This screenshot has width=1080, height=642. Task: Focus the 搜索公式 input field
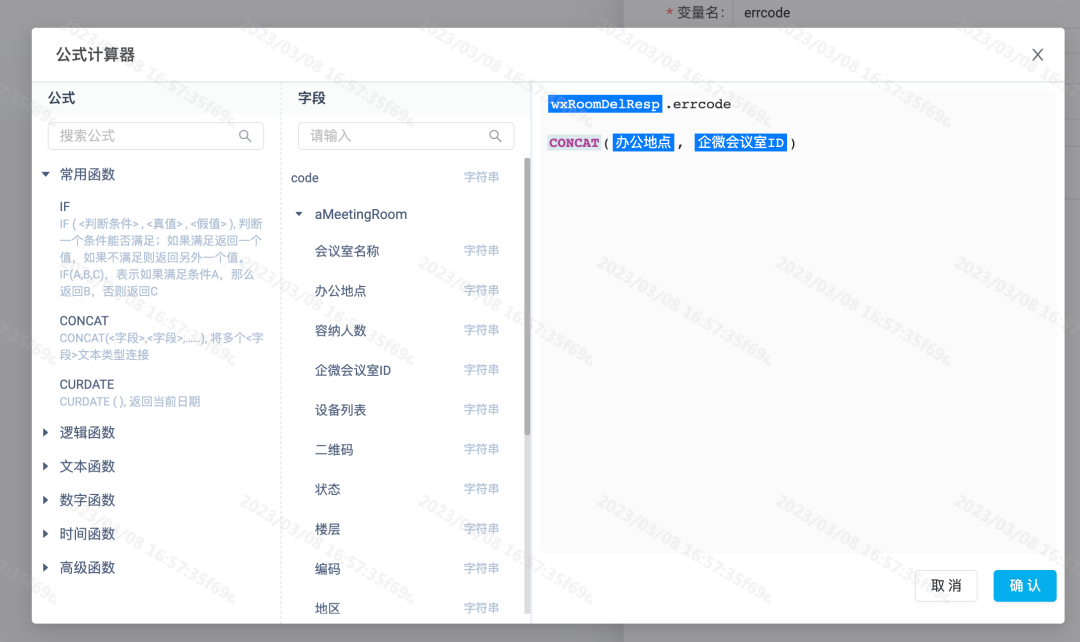[x=156, y=136]
